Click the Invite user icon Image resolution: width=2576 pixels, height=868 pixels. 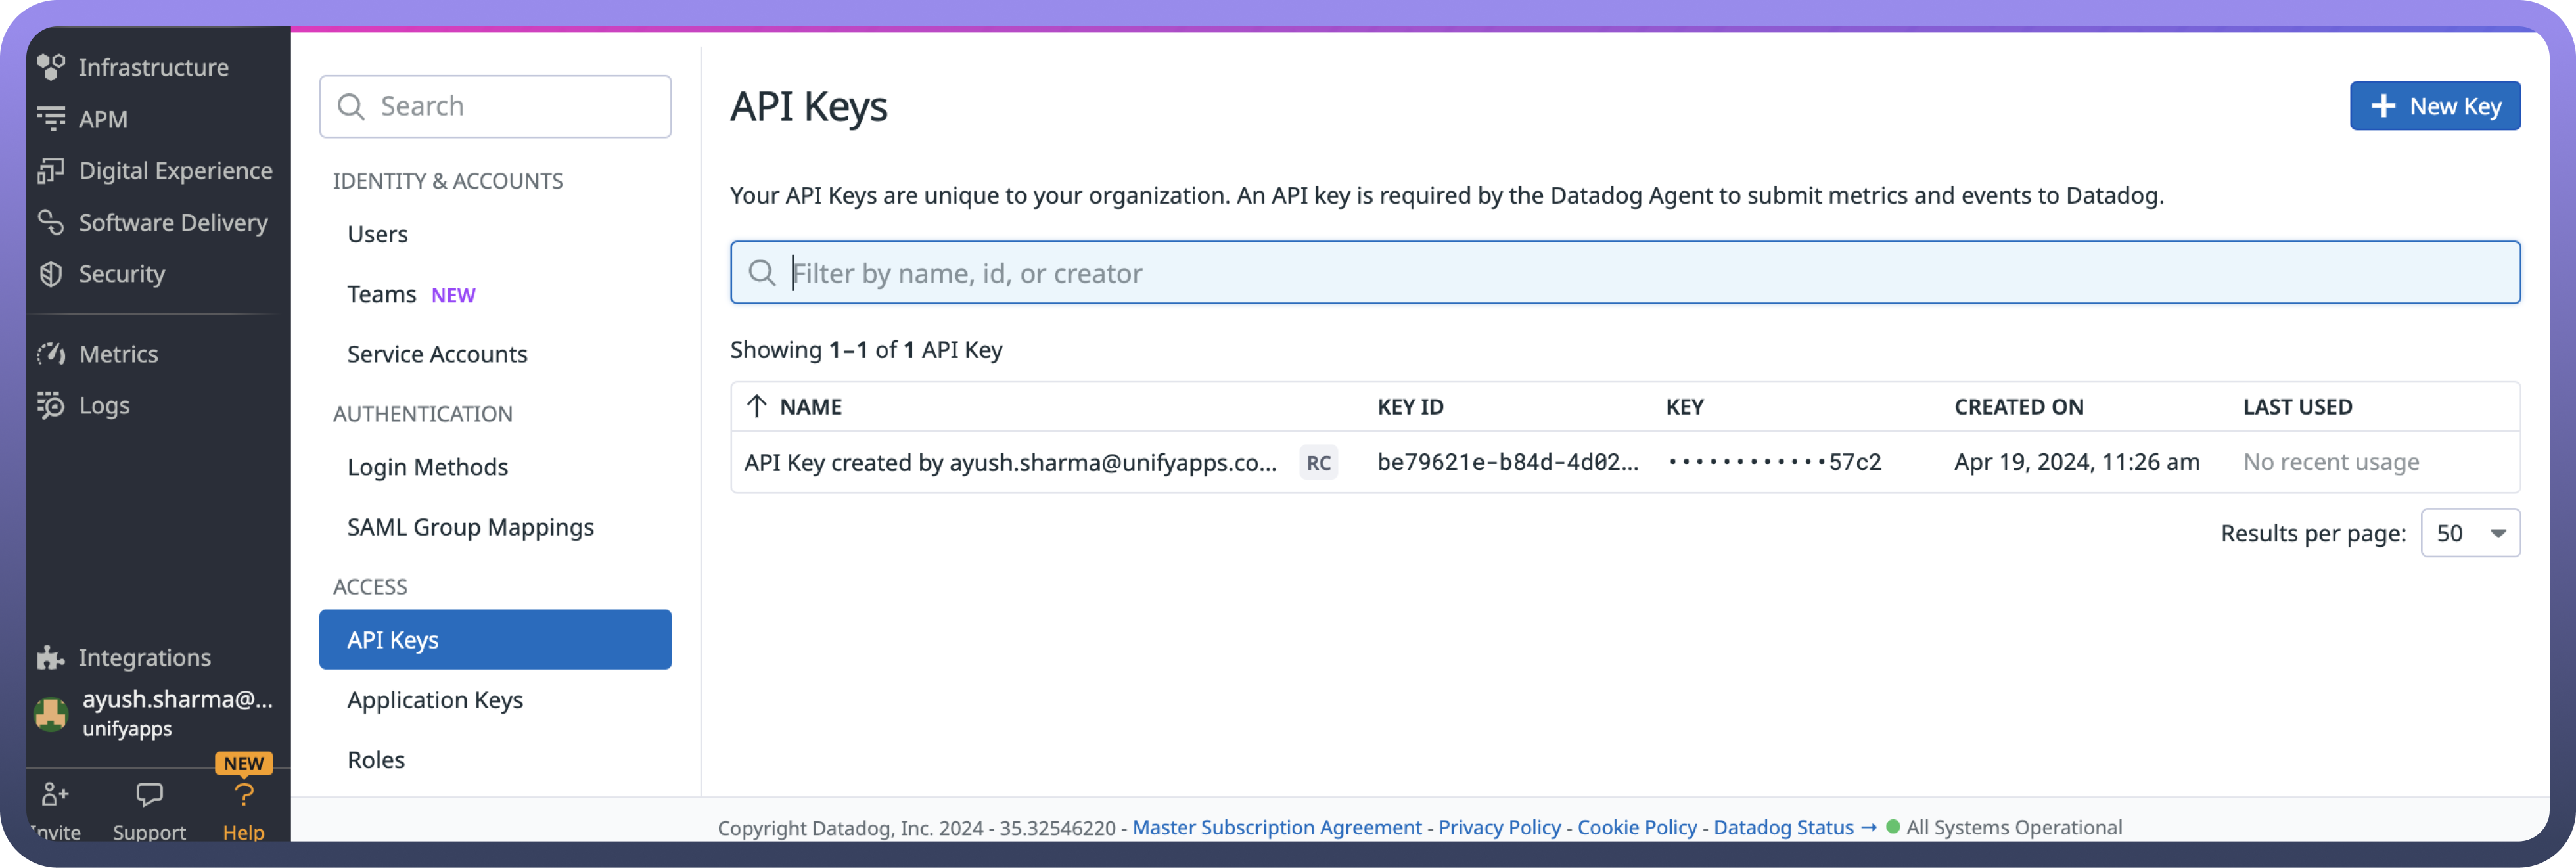(x=55, y=795)
